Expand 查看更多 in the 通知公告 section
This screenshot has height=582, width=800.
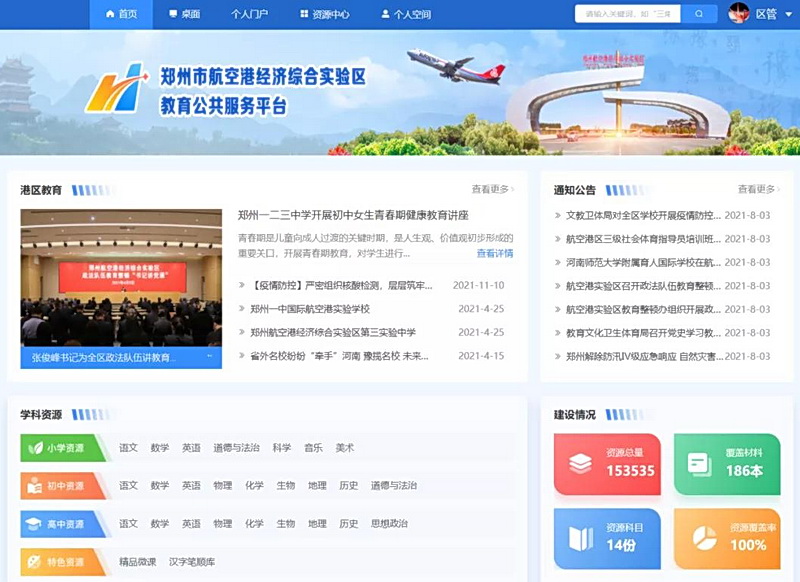[x=759, y=189]
